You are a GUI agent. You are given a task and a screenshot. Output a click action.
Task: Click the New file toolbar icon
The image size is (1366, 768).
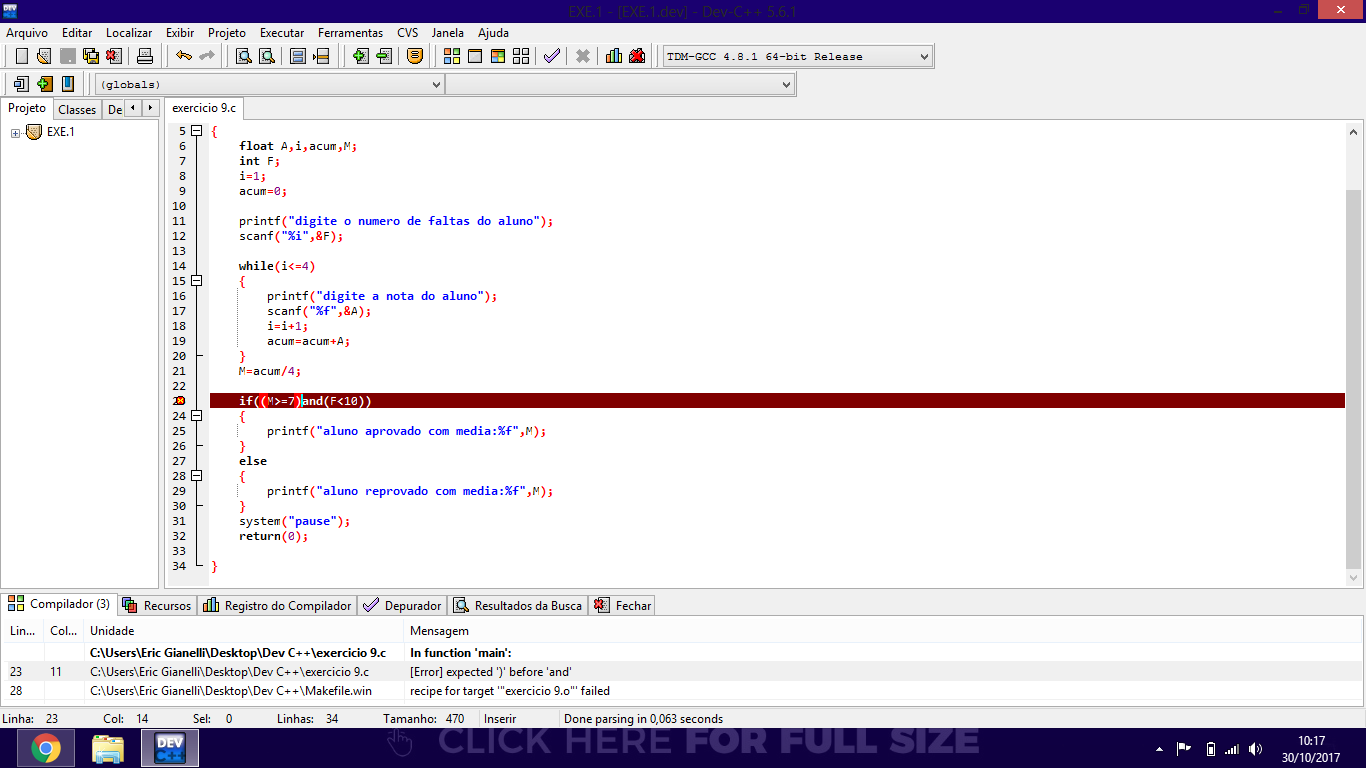pos(21,56)
